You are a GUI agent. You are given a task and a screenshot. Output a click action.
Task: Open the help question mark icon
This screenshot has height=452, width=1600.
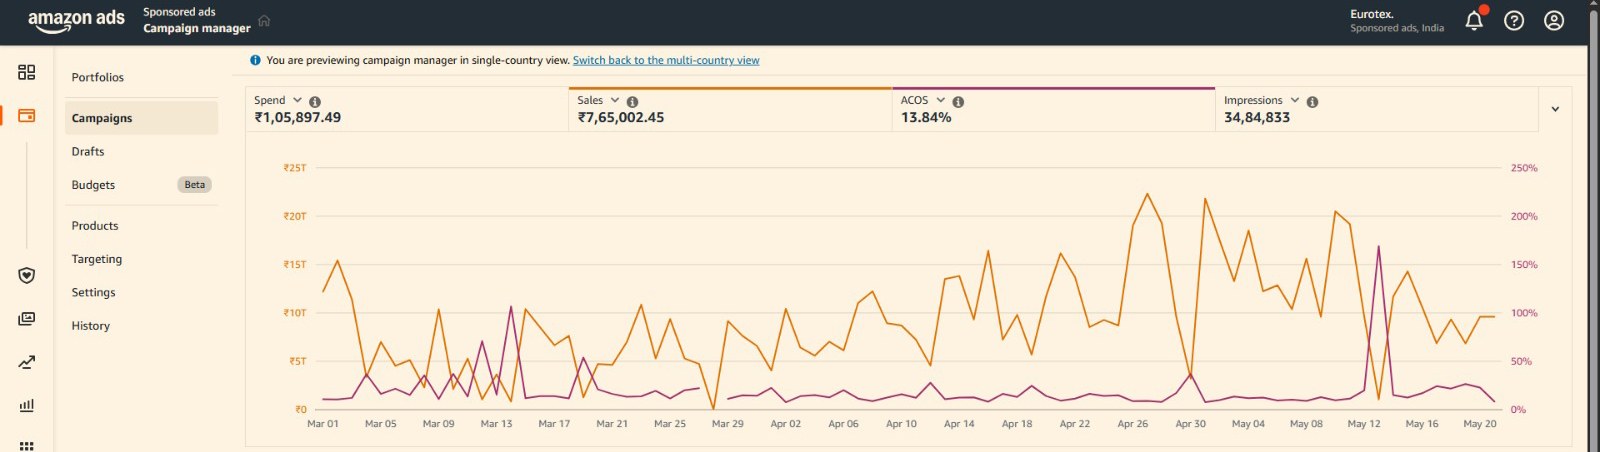[1514, 20]
